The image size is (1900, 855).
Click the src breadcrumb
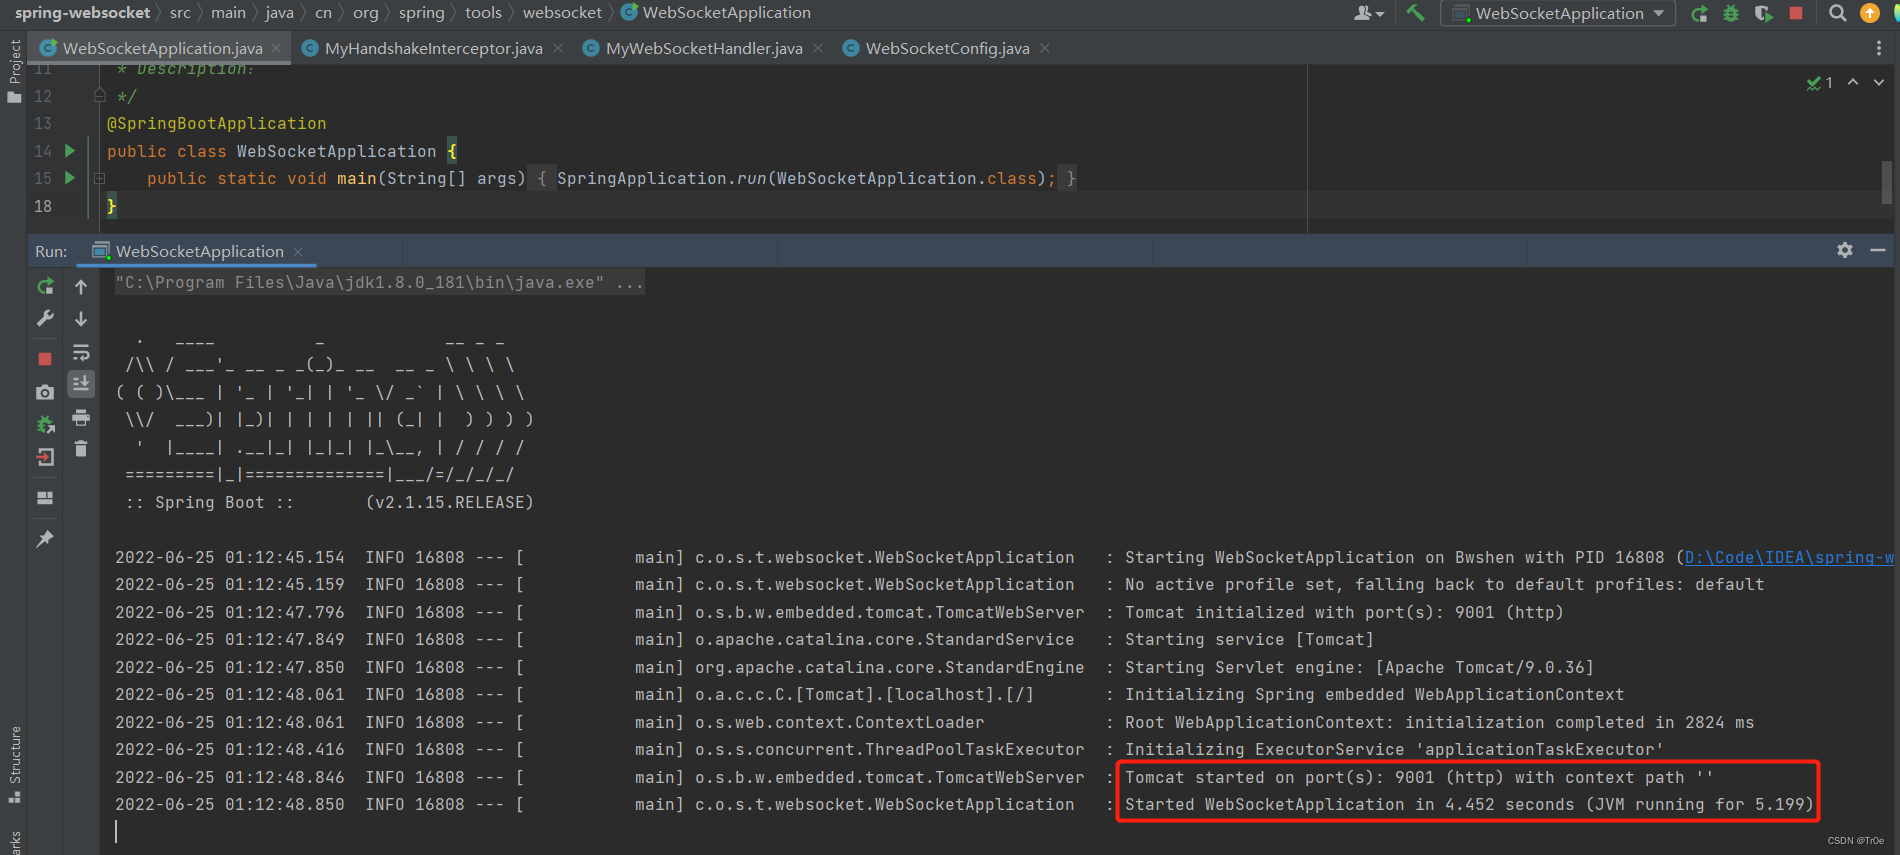pyautogui.click(x=180, y=13)
